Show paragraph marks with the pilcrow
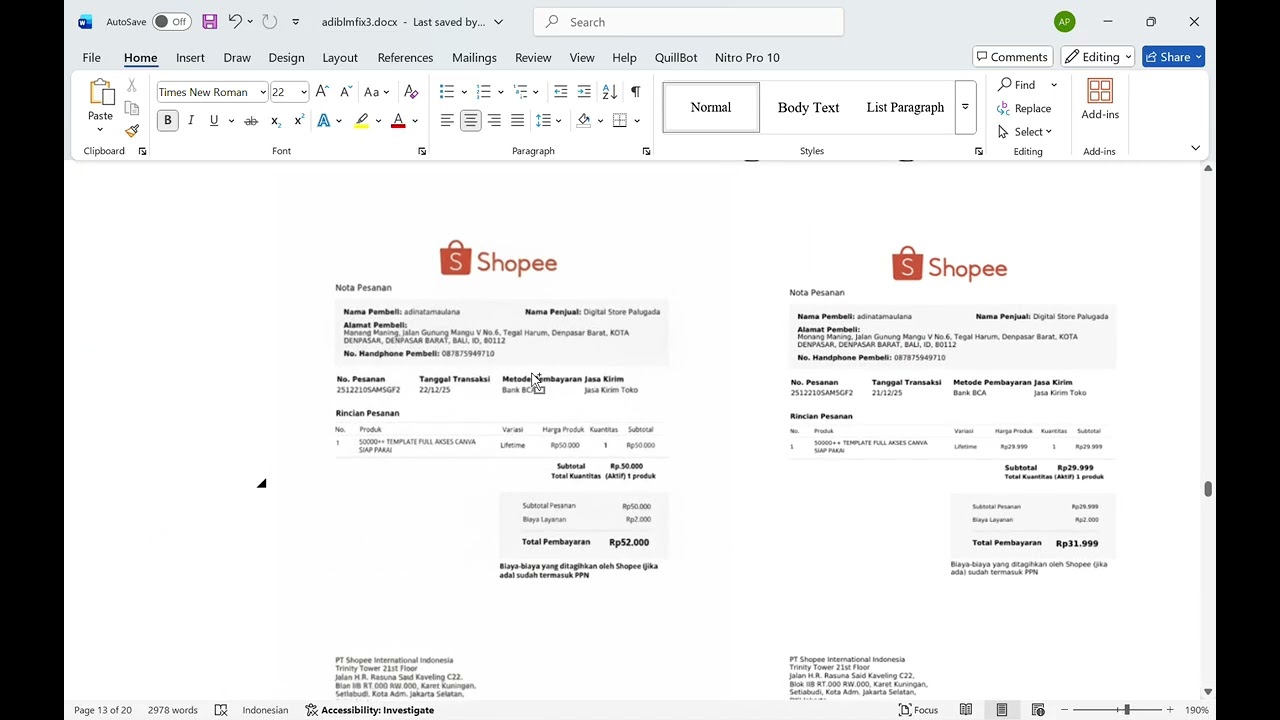The height and width of the screenshot is (720, 1280). click(635, 92)
